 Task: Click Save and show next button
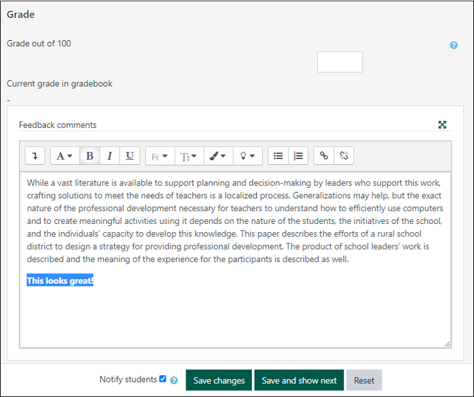point(299,380)
